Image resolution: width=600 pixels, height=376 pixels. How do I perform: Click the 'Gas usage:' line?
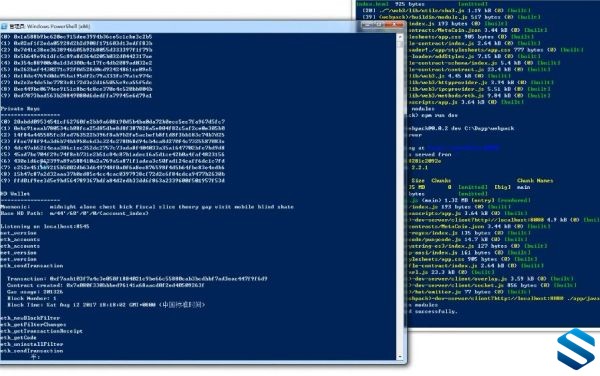(x=35, y=292)
